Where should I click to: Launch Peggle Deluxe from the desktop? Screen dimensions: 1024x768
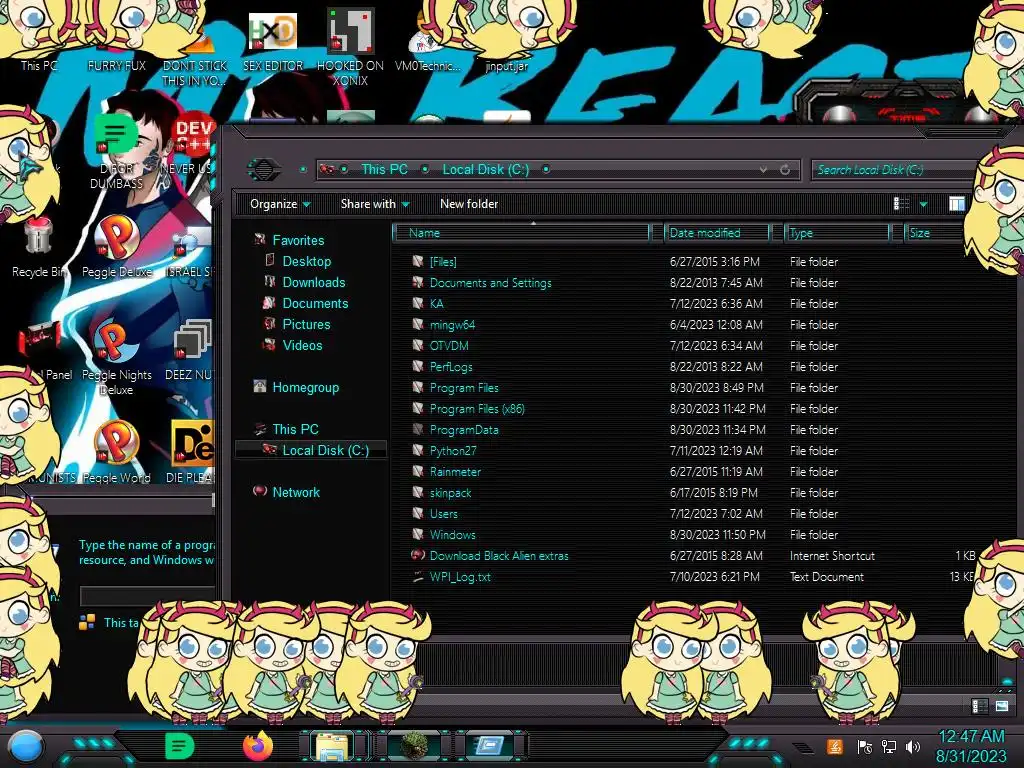coord(117,247)
